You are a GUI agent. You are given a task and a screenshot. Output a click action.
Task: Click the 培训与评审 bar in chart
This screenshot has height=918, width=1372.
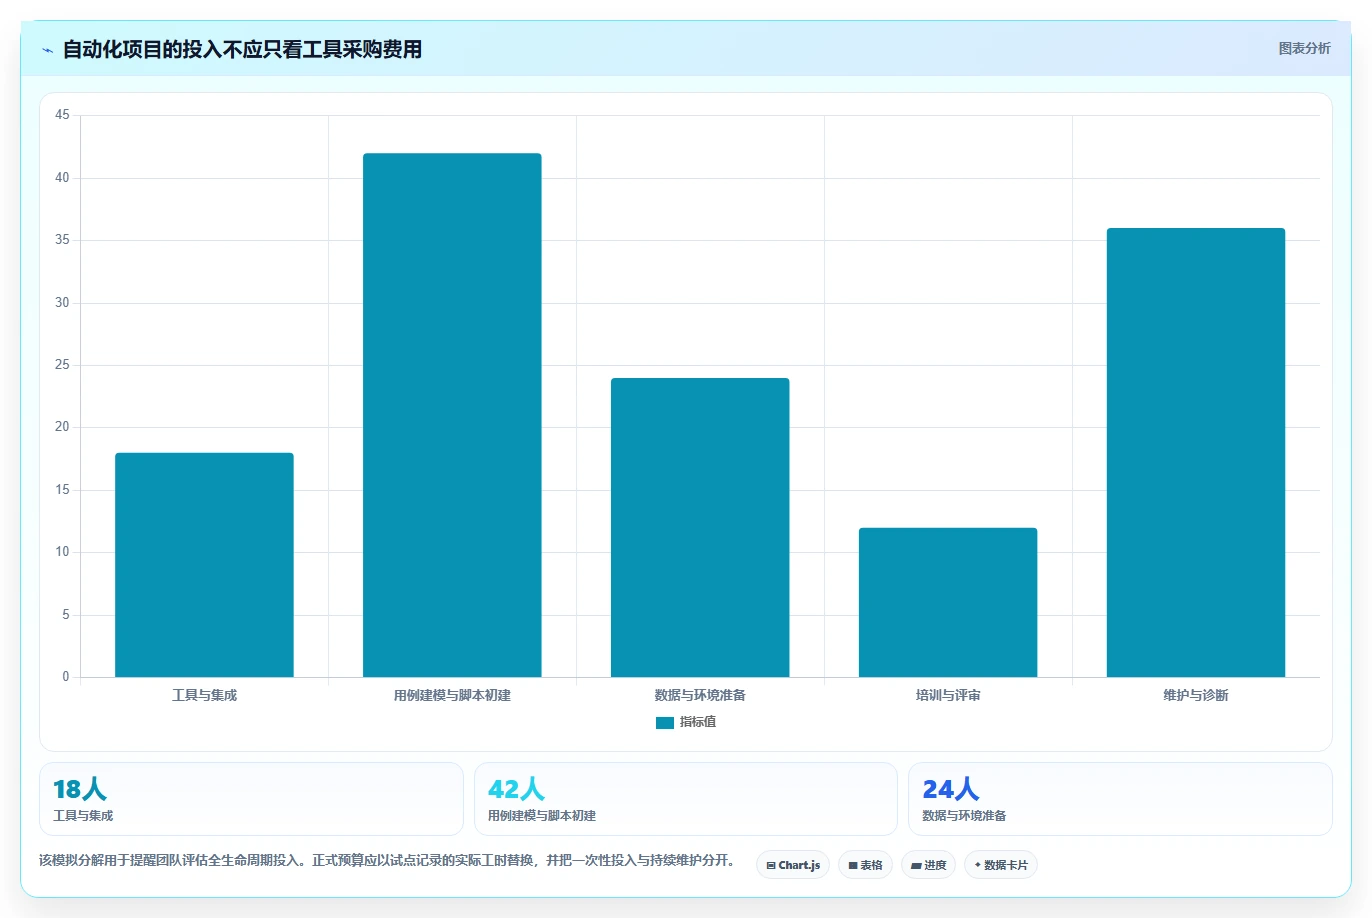pyautogui.click(x=948, y=602)
